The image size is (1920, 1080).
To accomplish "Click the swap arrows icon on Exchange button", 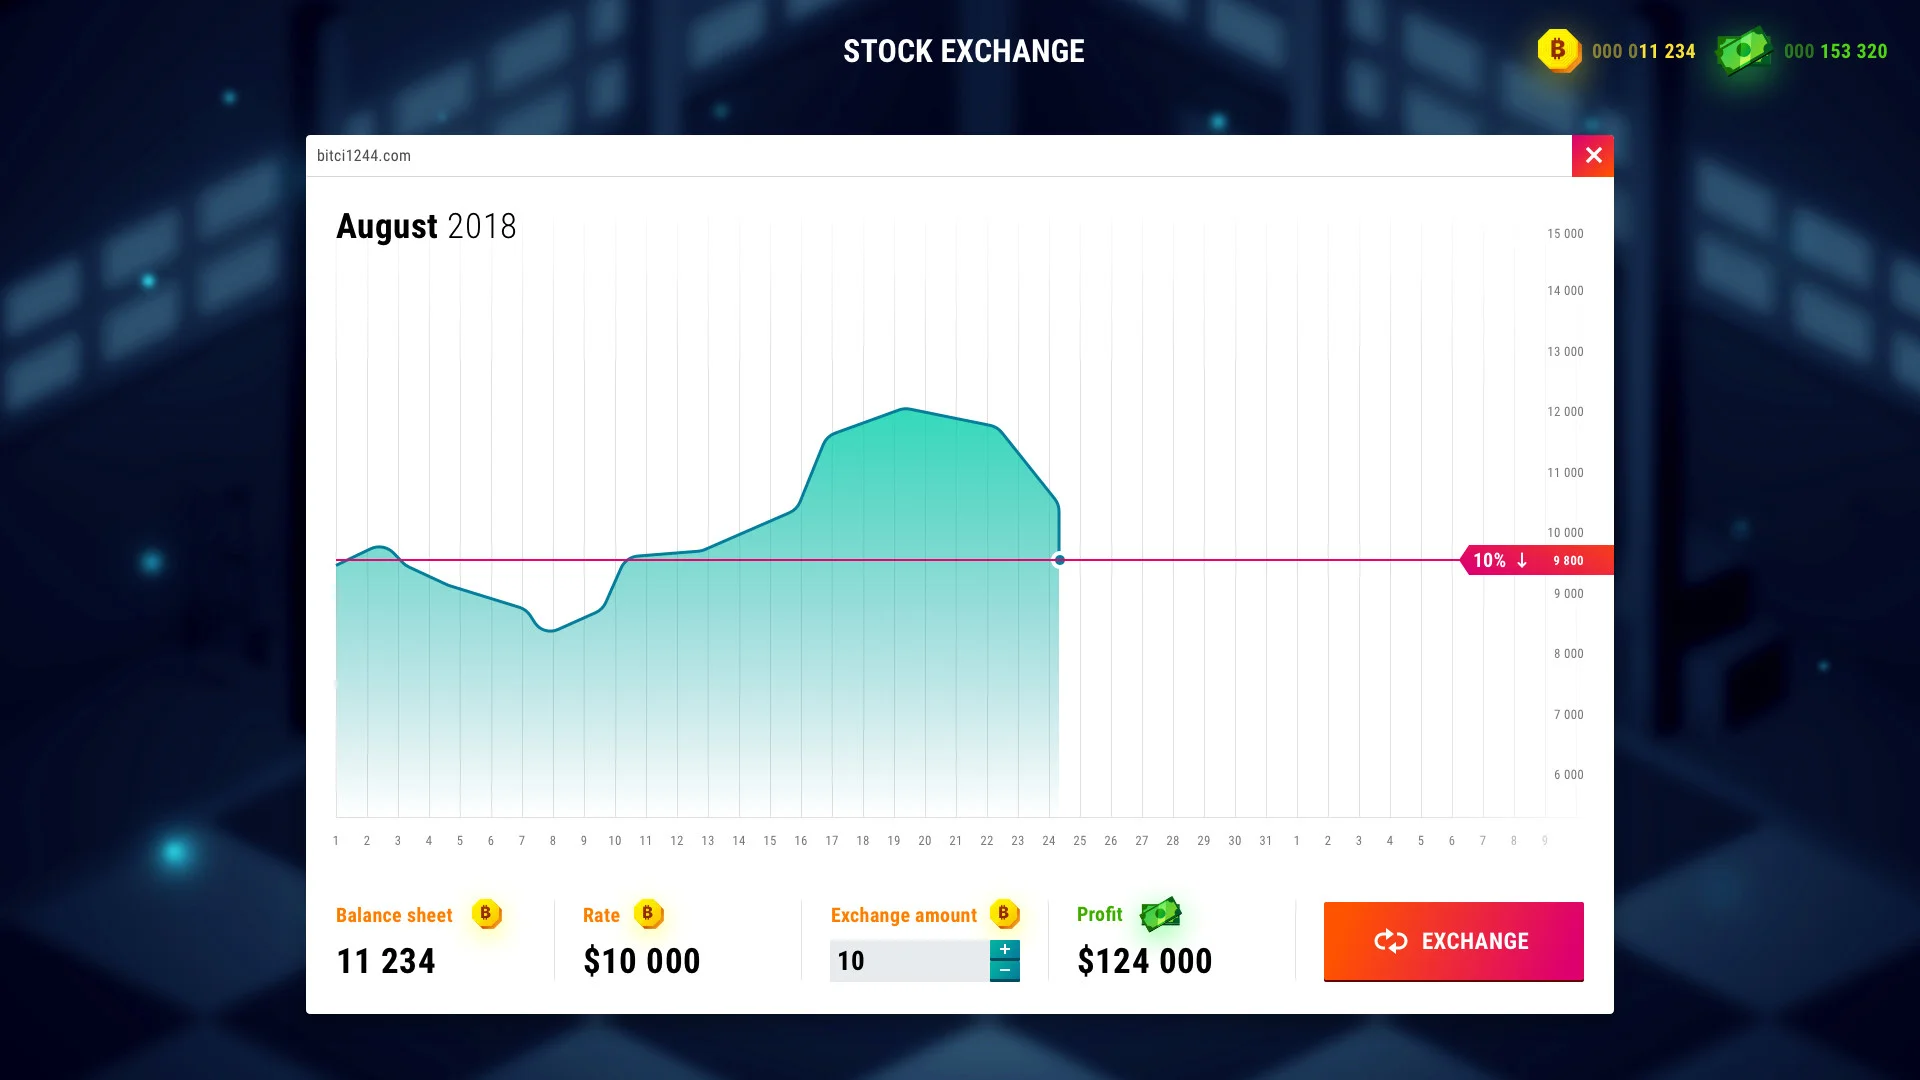I will tap(1390, 941).
